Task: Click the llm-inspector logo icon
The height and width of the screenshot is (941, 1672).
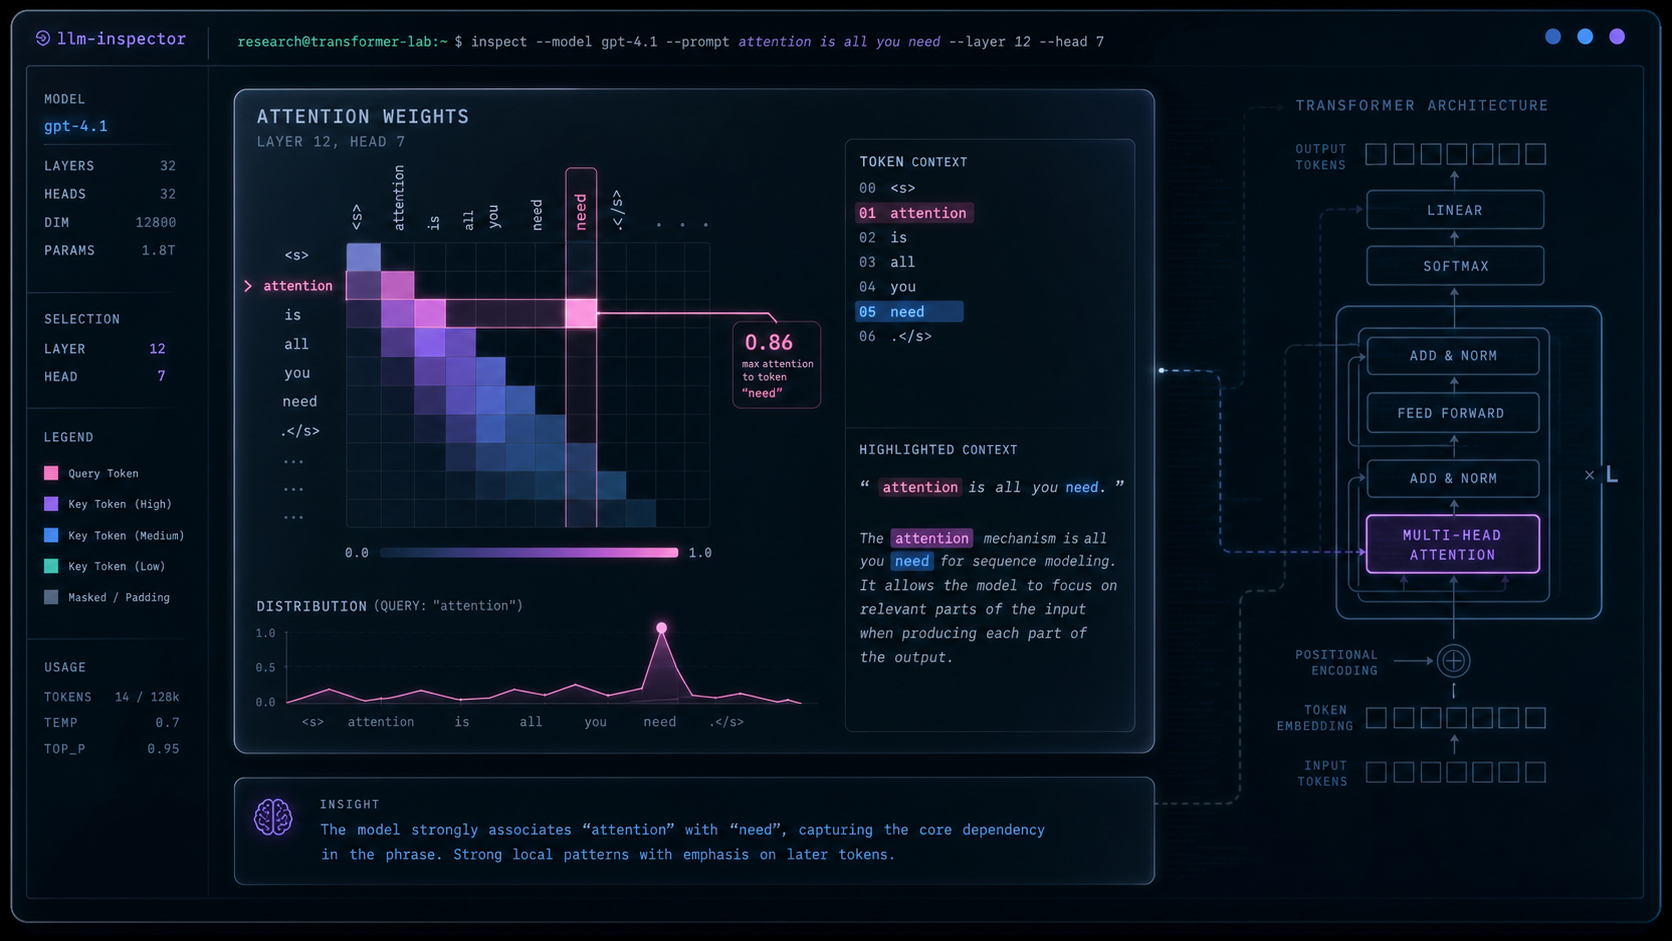Action: (43, 38)
